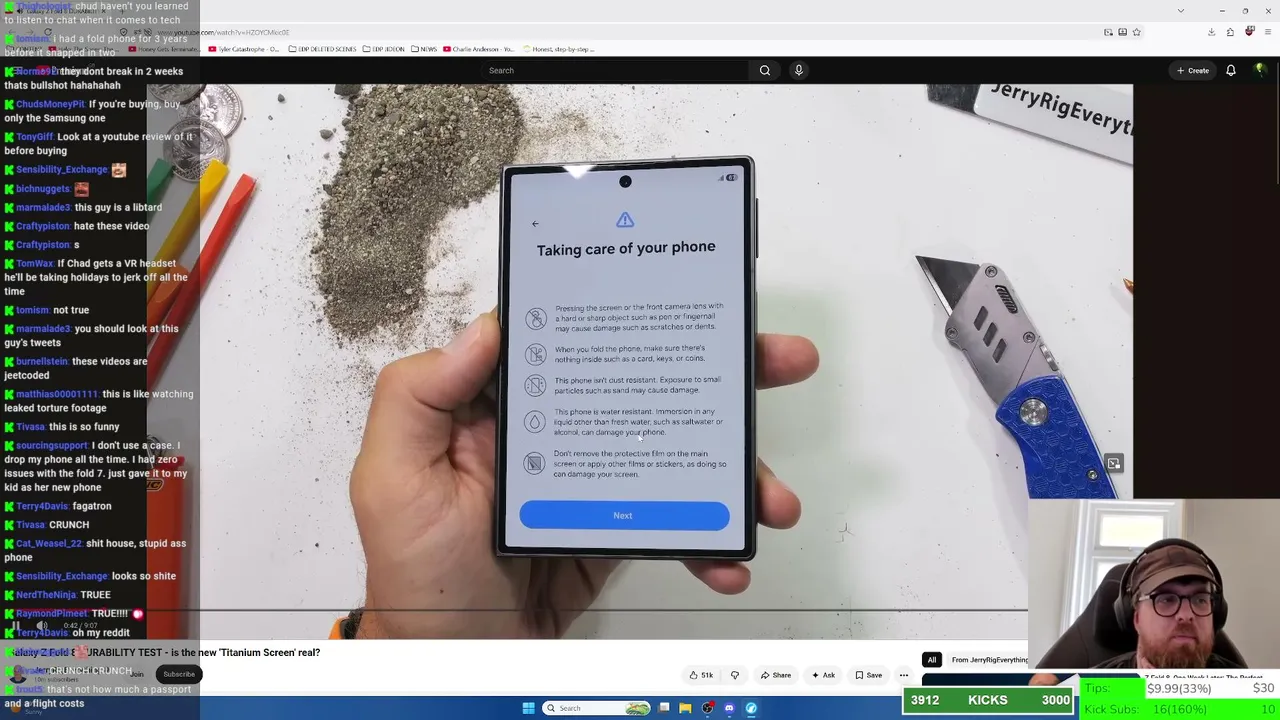Activate voice search microphone
This screenshot has width=1280, height=720.
click(798, 70)
